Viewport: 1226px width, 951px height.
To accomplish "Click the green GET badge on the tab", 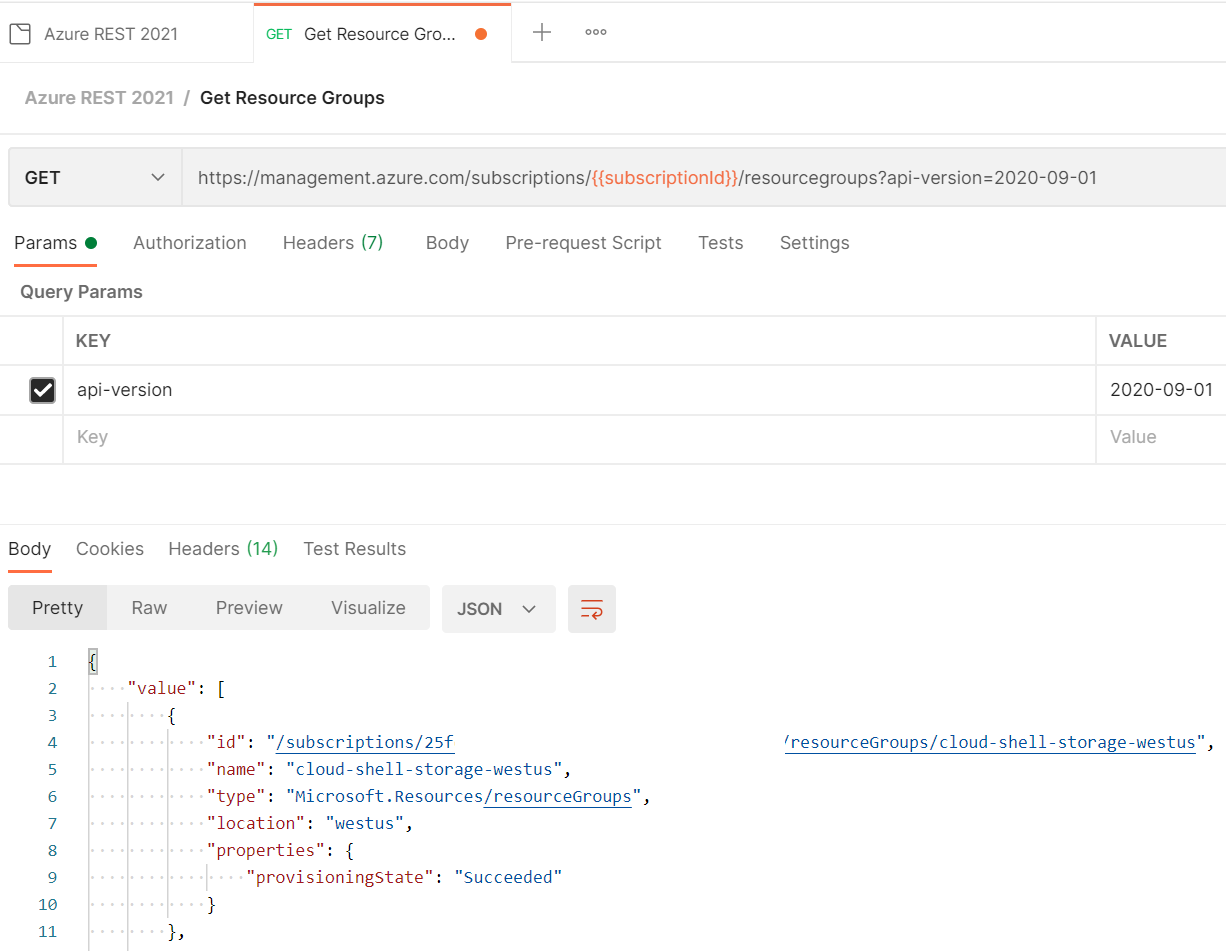I will click(x=277, y=33).
